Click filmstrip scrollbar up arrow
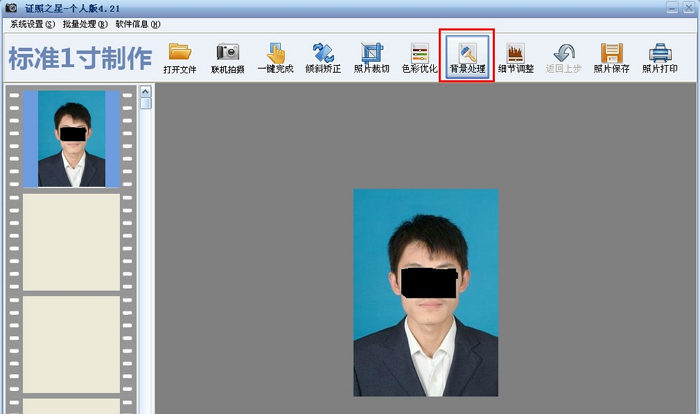 click(146, 92)
